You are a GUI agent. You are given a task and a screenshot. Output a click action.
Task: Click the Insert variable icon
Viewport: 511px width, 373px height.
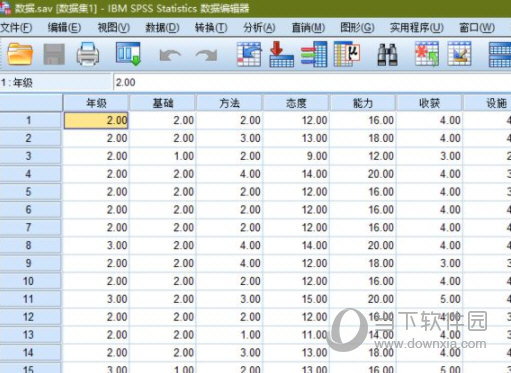point(459,54)
